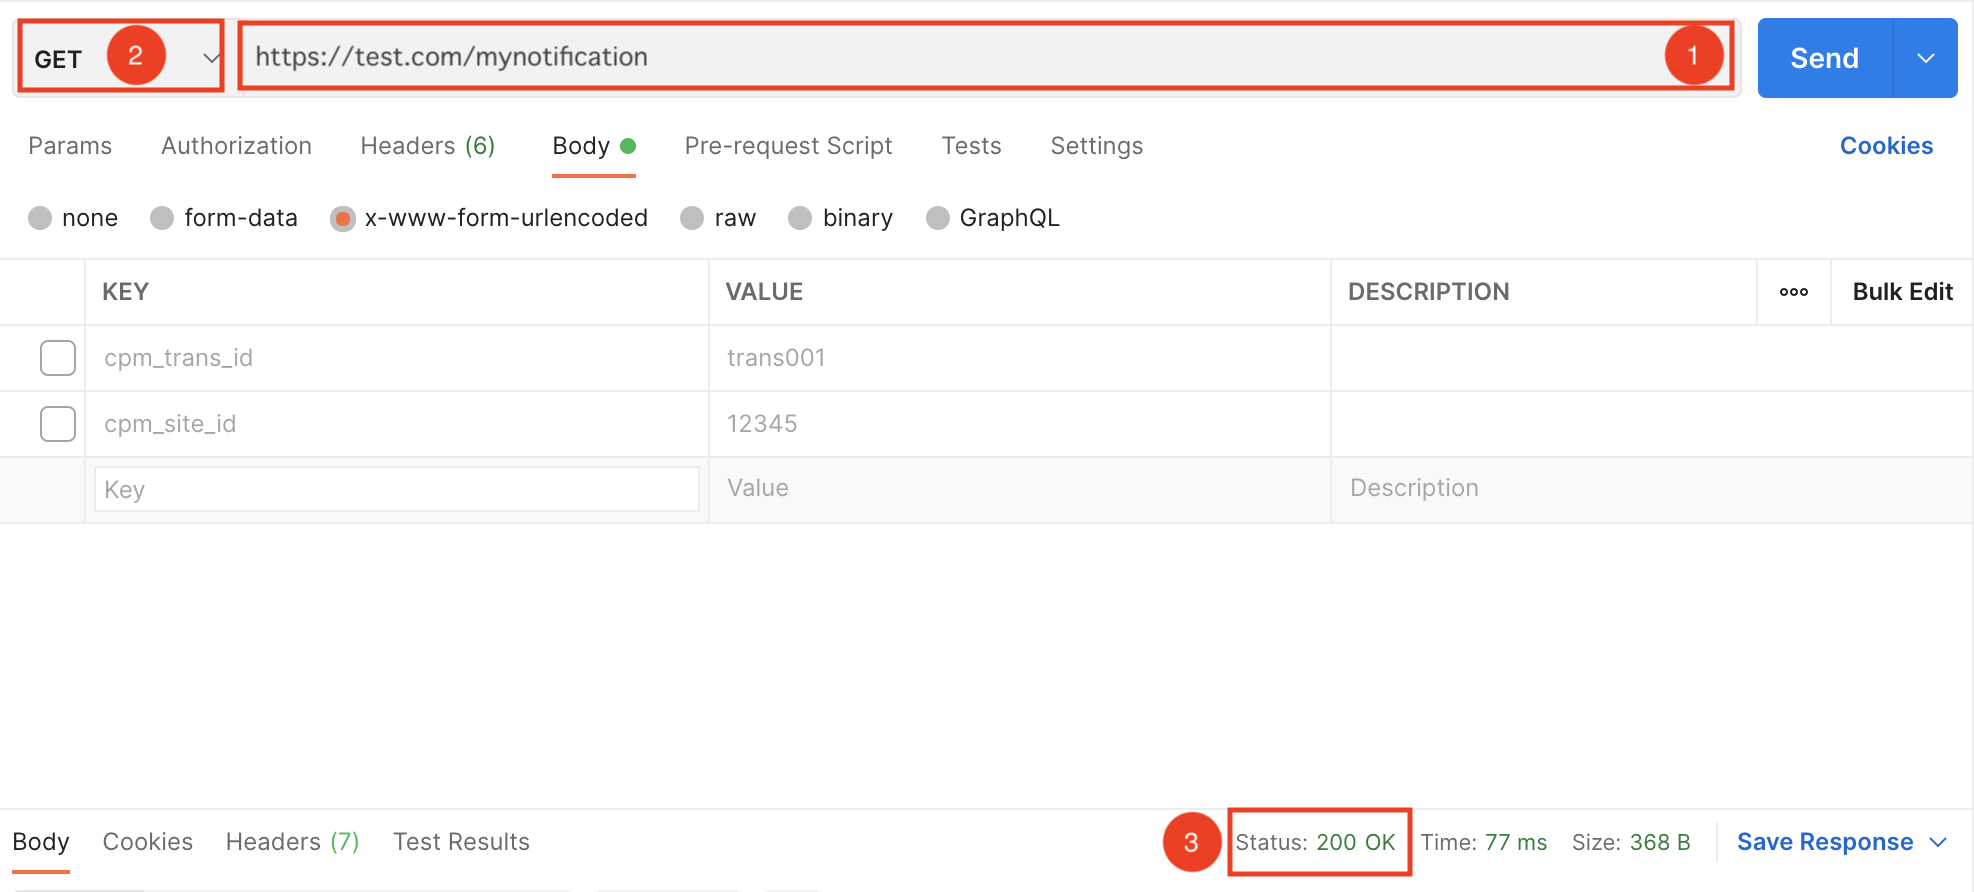Click the trans001 value cell
Screen dimensions: 1974x892
click(1020, 358)
